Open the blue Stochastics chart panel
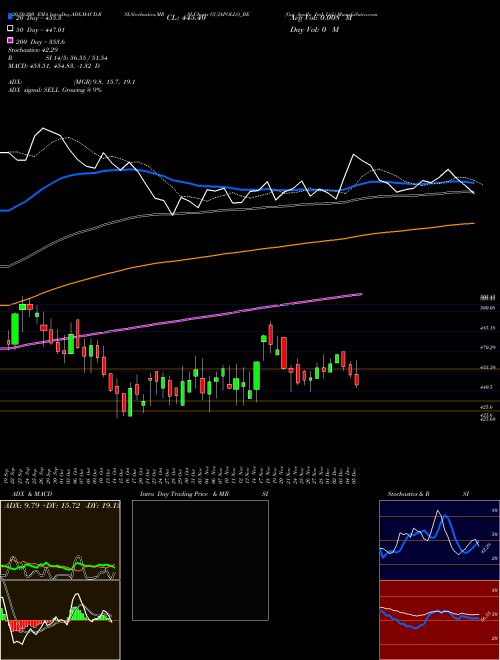 [439, 540]
